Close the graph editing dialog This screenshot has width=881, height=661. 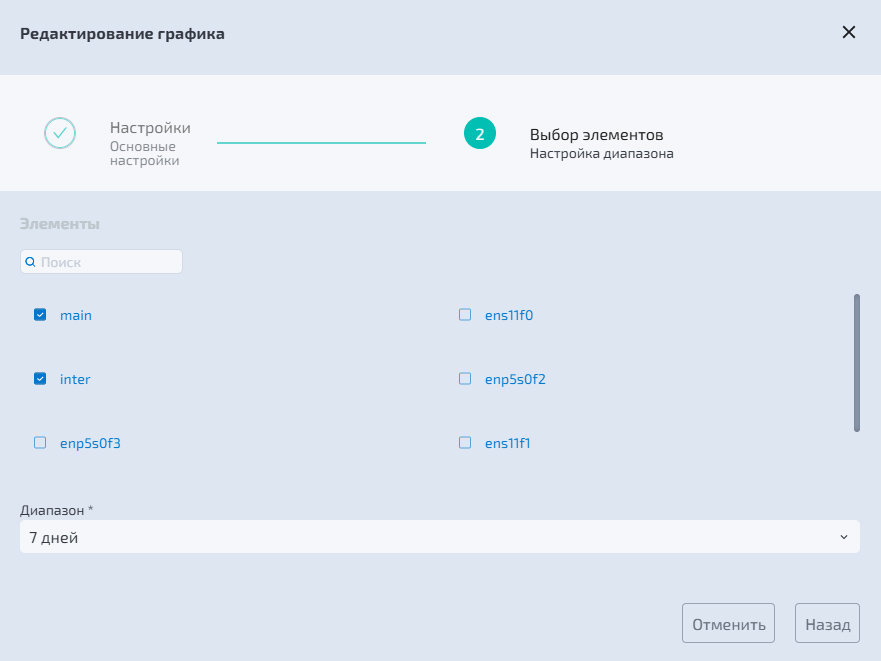pyautogui.click(x=848, y=33)
